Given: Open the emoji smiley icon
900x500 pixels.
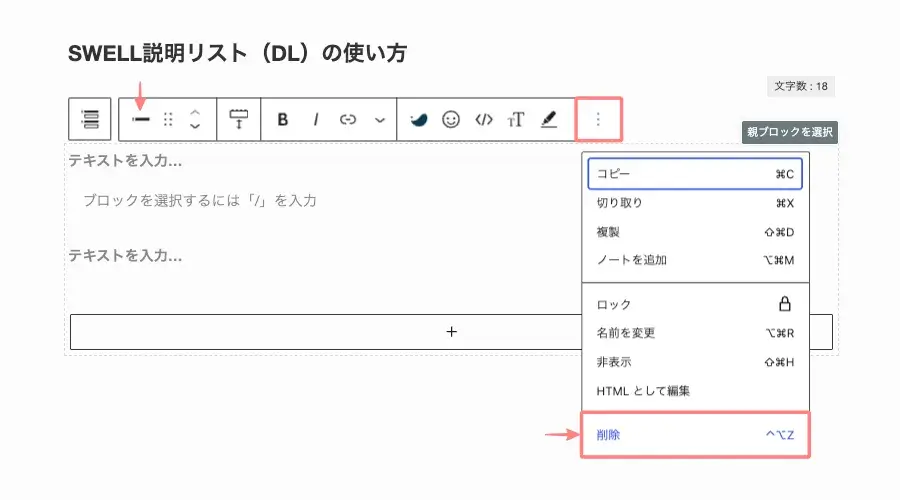Looking at the screenshot, I should pyautogui.click(x=451, y=119).
